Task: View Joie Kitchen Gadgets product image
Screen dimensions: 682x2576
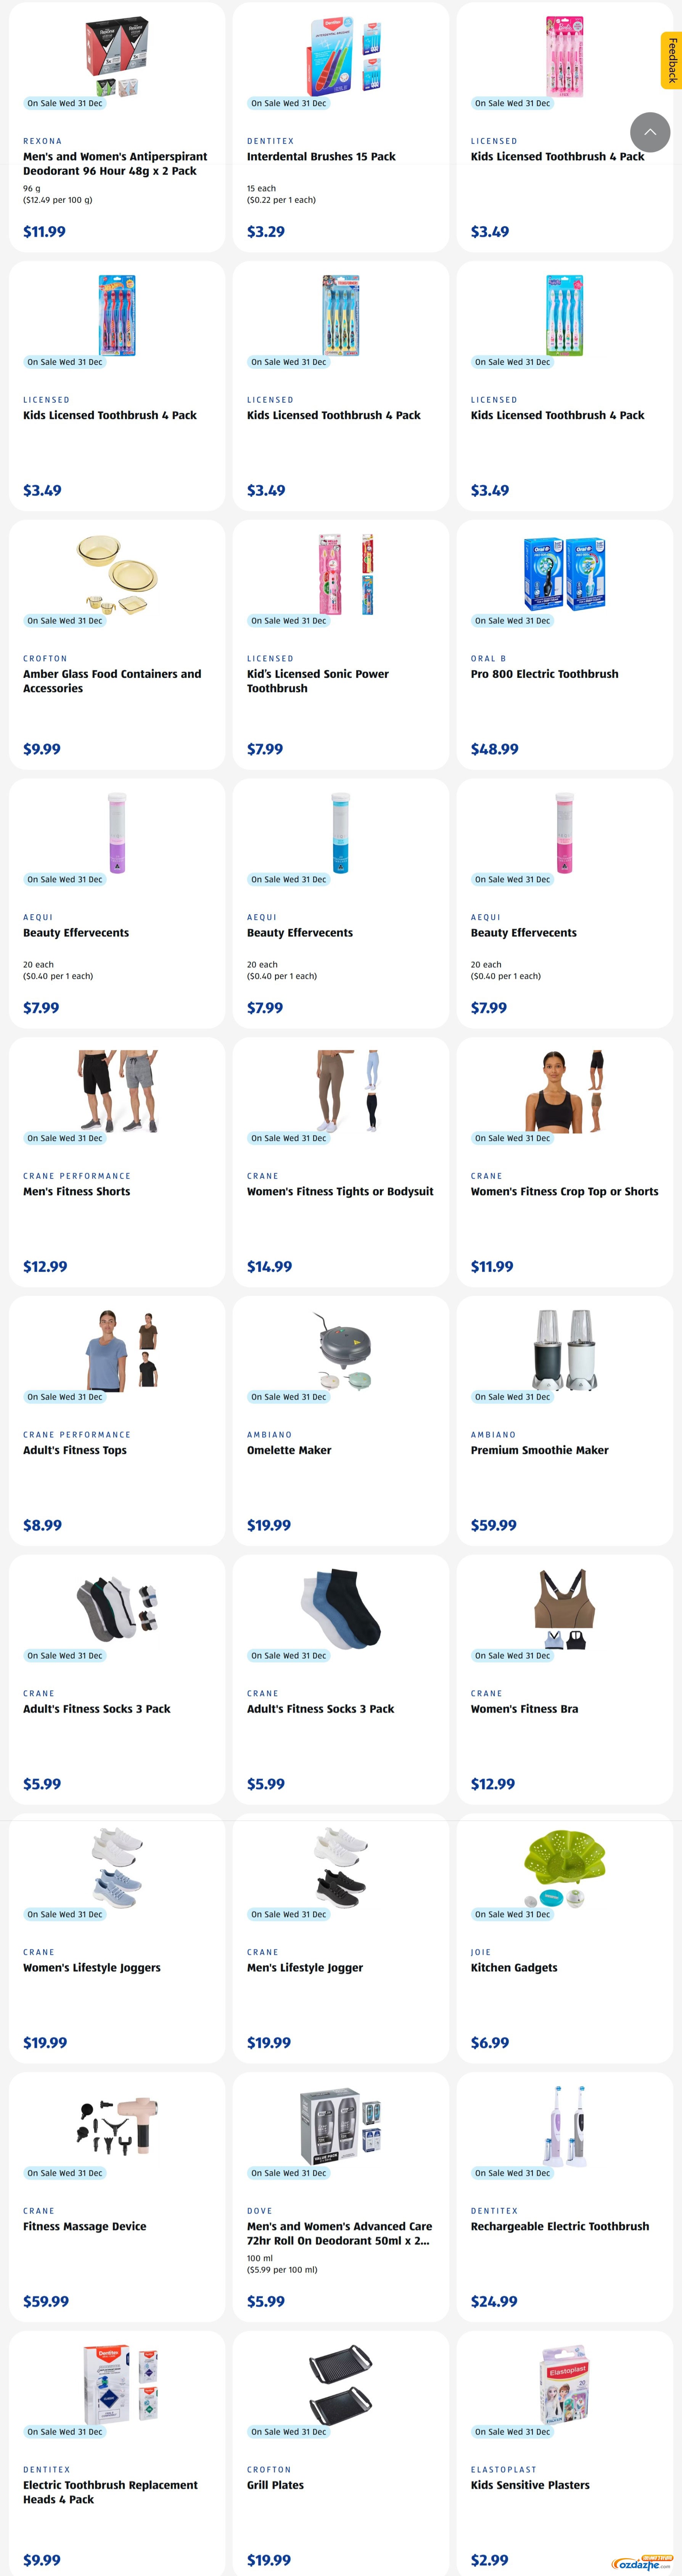Action: tap(565, 1868)
